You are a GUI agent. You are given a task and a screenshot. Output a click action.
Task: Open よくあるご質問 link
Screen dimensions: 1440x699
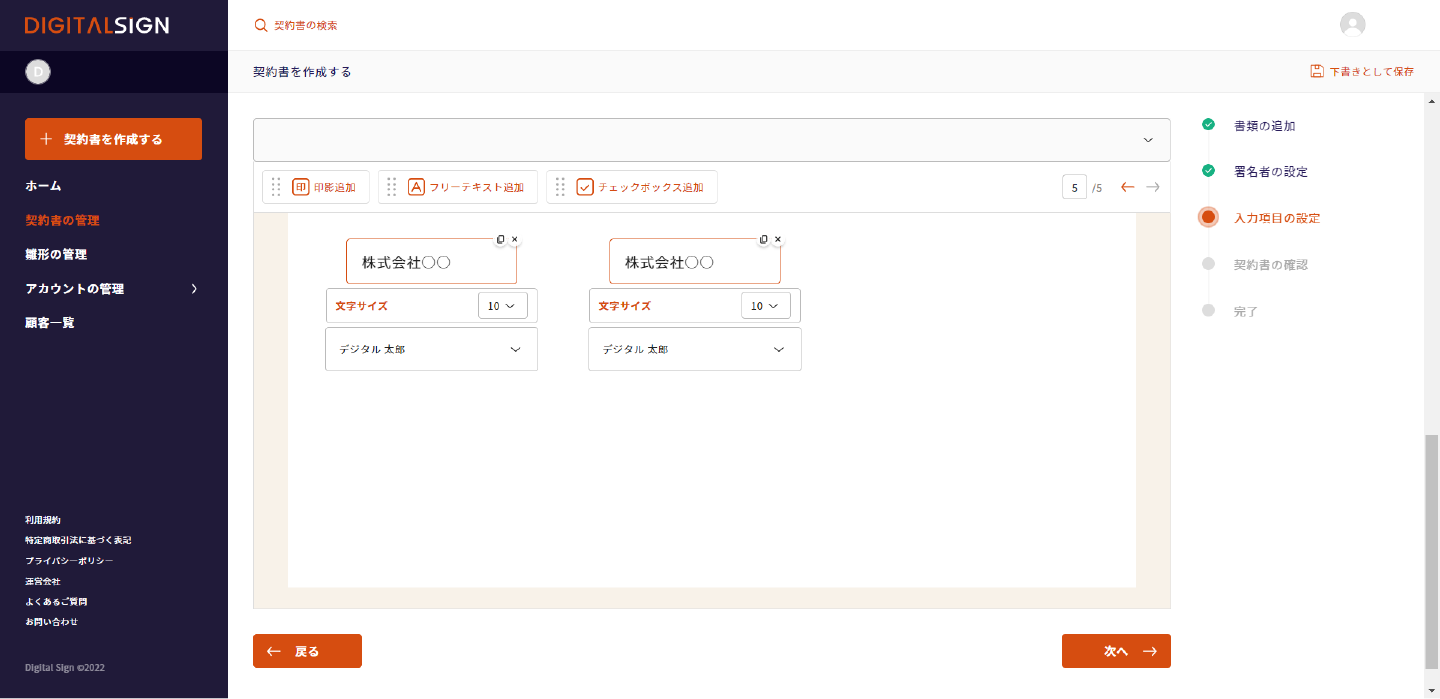pyautogui.click(x=56, y=602)
